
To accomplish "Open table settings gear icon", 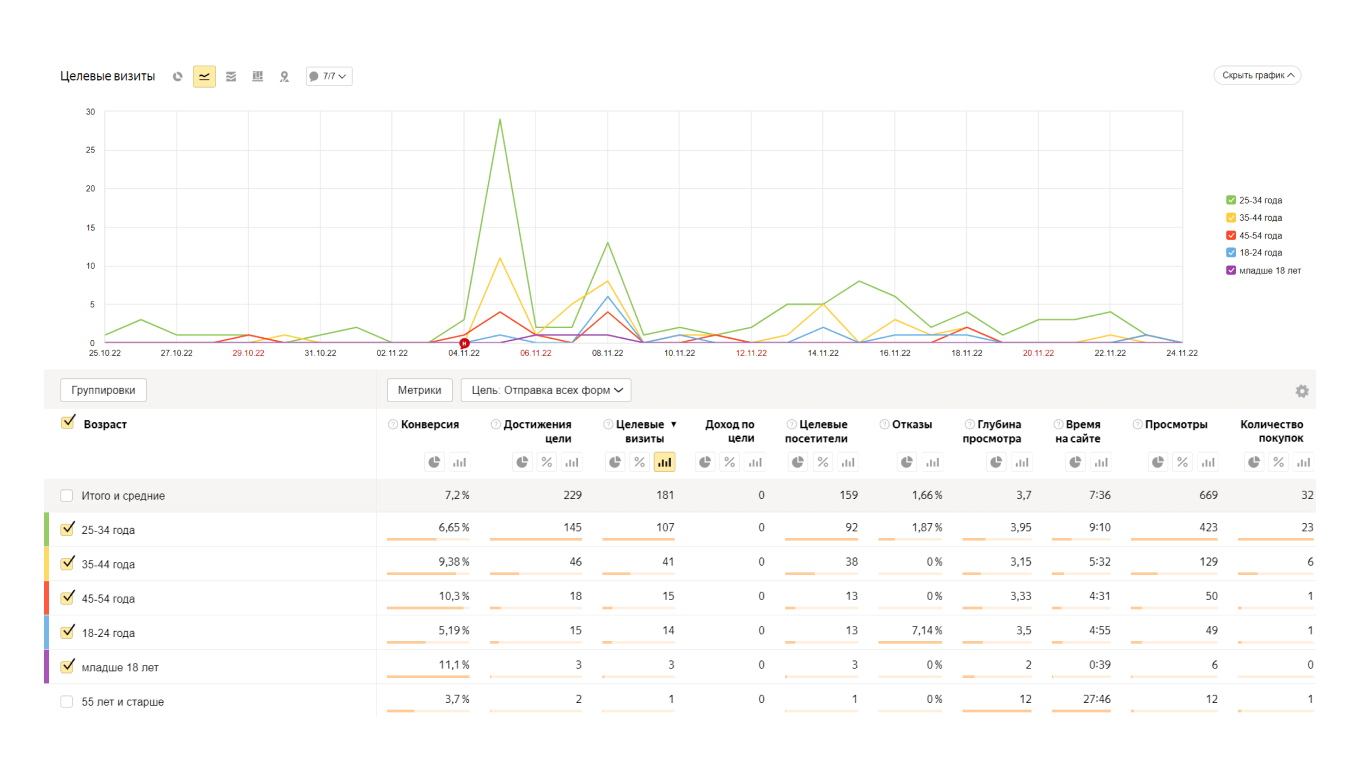I will [x=1301, y=392].
